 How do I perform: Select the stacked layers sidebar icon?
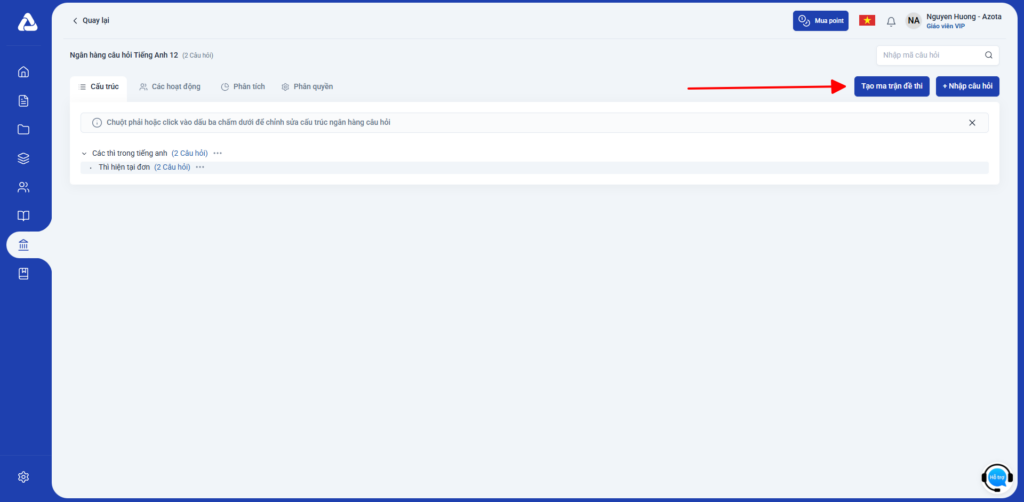coord(24,158)
